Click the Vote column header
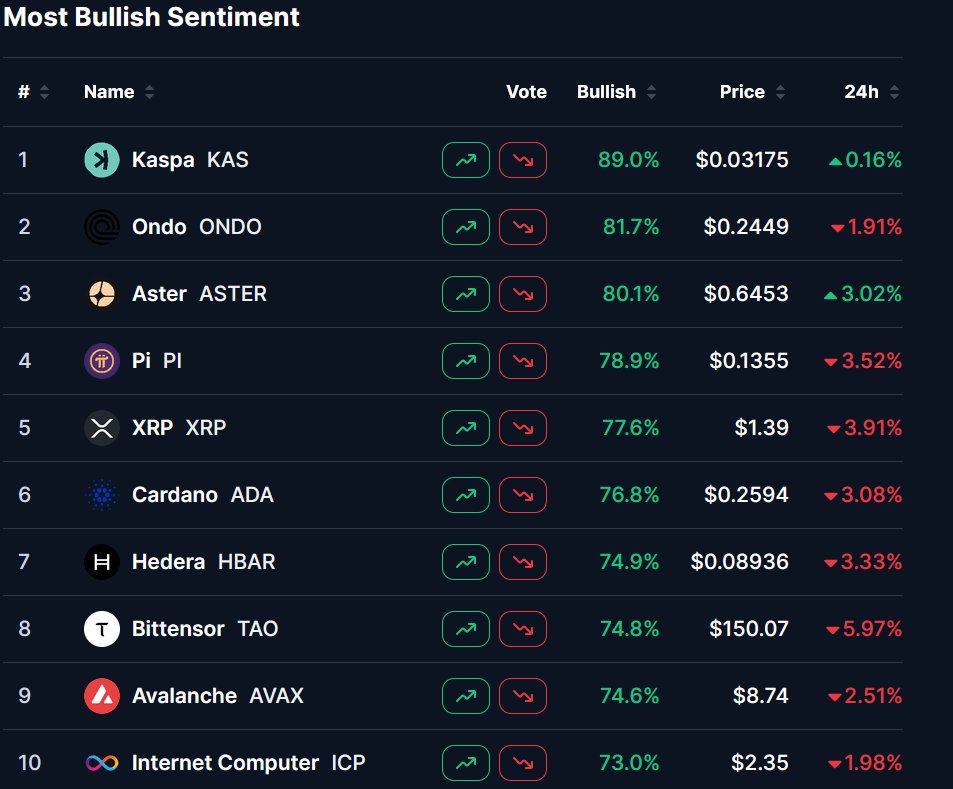This screenshot has height=789, width=953. 526,92
